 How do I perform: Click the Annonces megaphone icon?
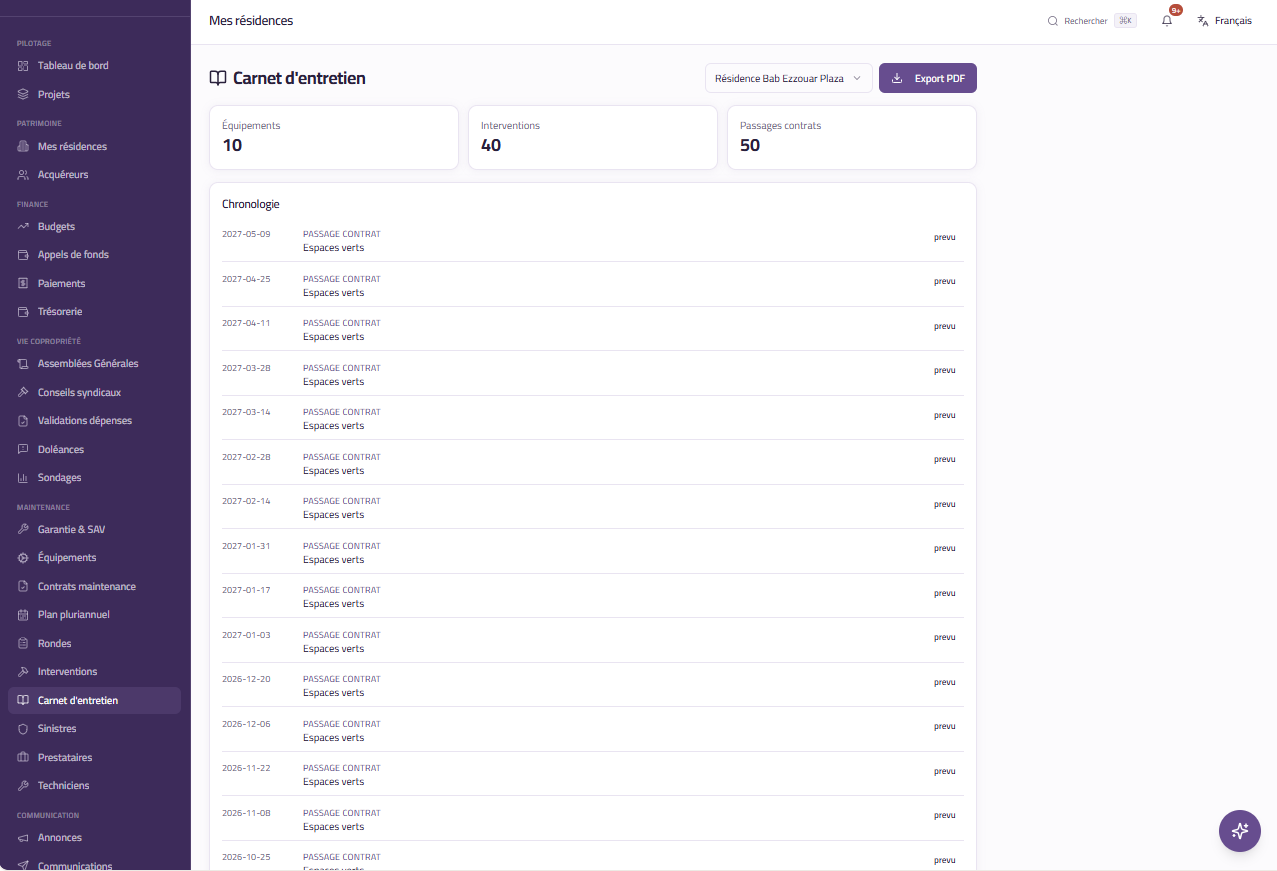click(23, 838)
